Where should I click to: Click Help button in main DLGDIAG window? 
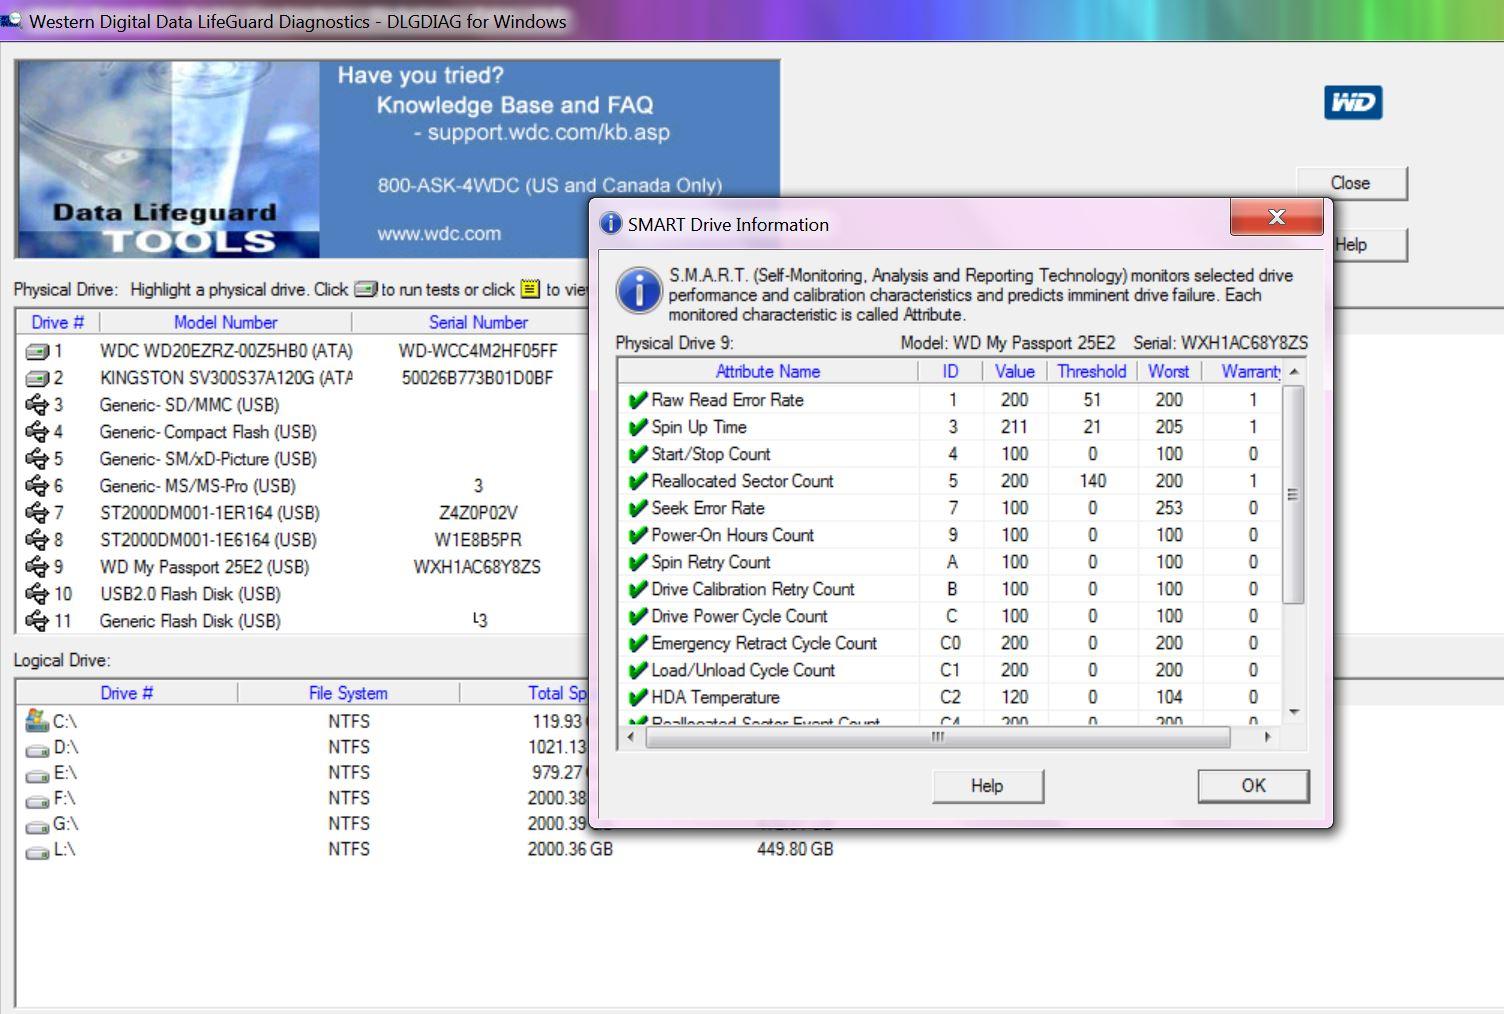1370,245
